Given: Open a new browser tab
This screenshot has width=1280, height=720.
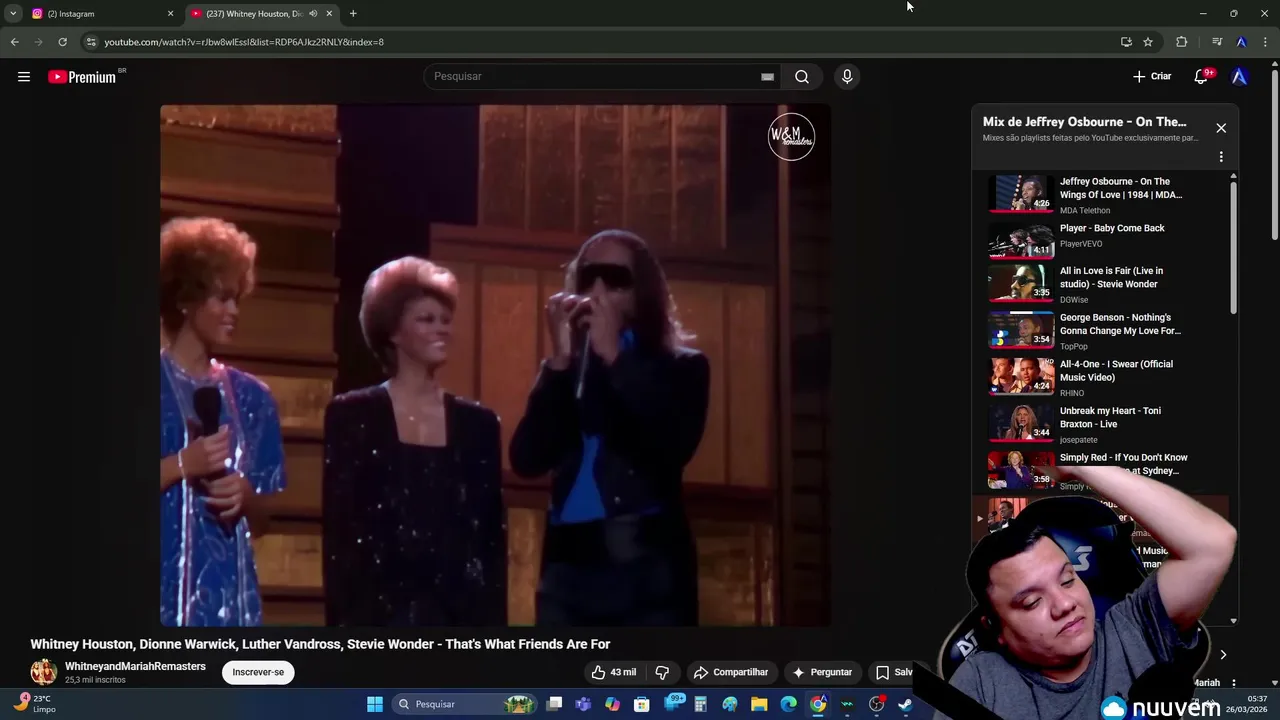Looking at the screenshot, I should 353,14.
